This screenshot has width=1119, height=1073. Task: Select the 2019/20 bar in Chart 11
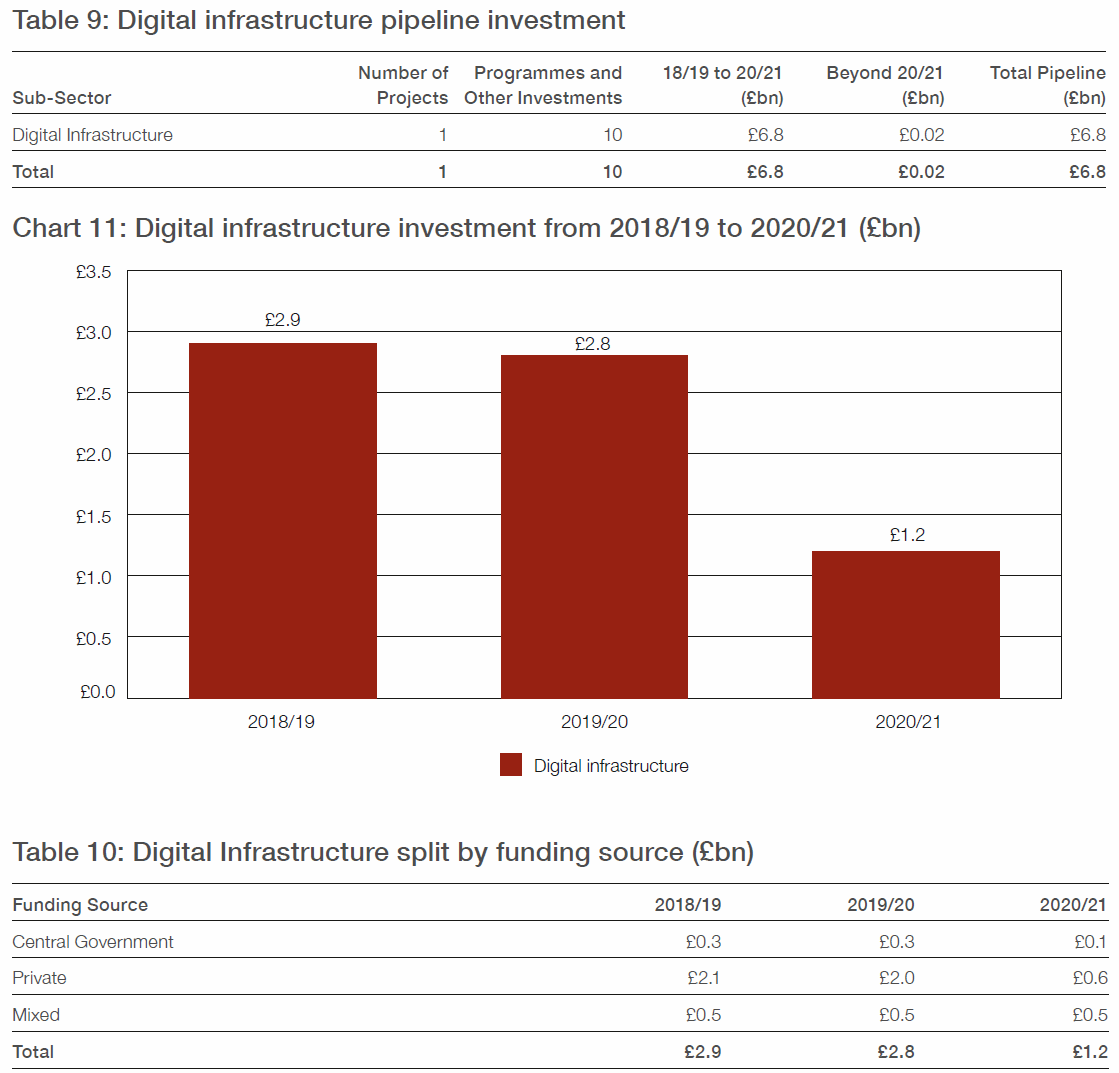click(594, 526)
